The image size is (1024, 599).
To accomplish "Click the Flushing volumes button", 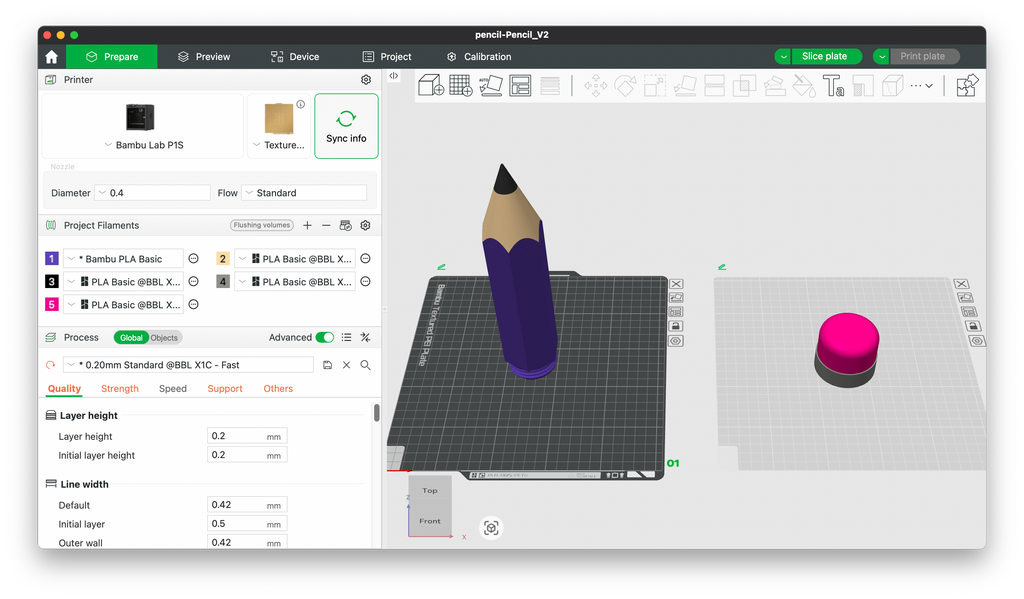I will (262, 225).
